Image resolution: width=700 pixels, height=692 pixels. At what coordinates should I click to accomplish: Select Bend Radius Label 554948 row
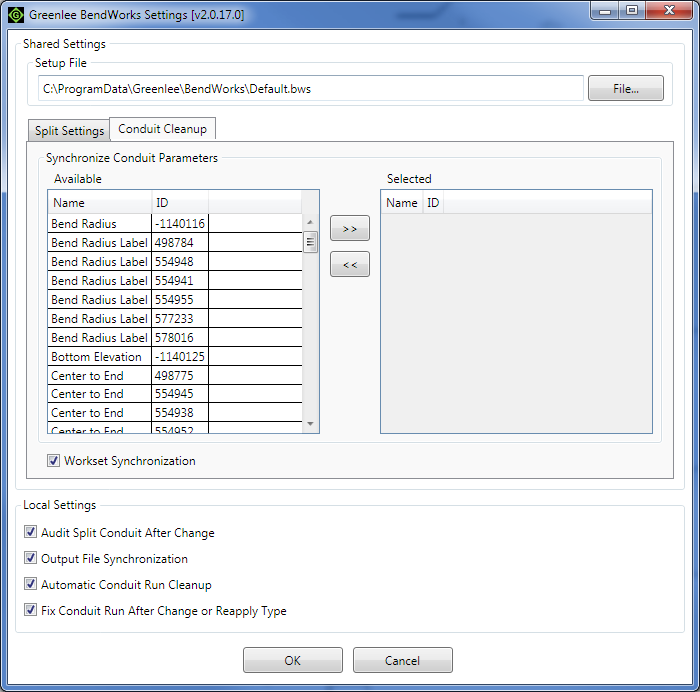175,261
